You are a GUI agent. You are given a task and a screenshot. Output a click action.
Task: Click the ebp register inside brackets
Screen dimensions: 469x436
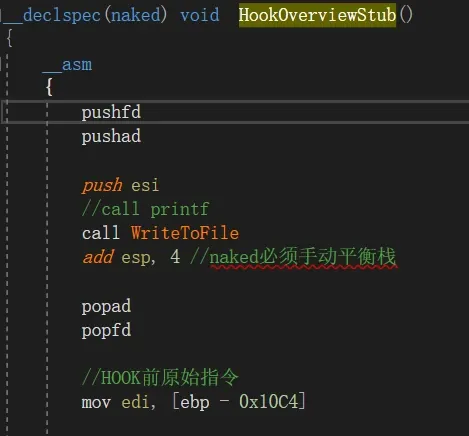195,403
